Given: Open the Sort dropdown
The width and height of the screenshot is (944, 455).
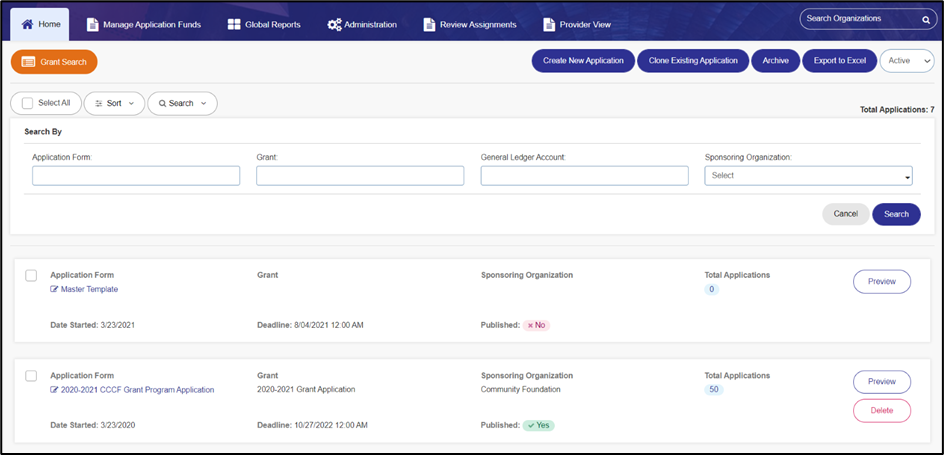Looking at the screenshot, I should coord(114,104).
